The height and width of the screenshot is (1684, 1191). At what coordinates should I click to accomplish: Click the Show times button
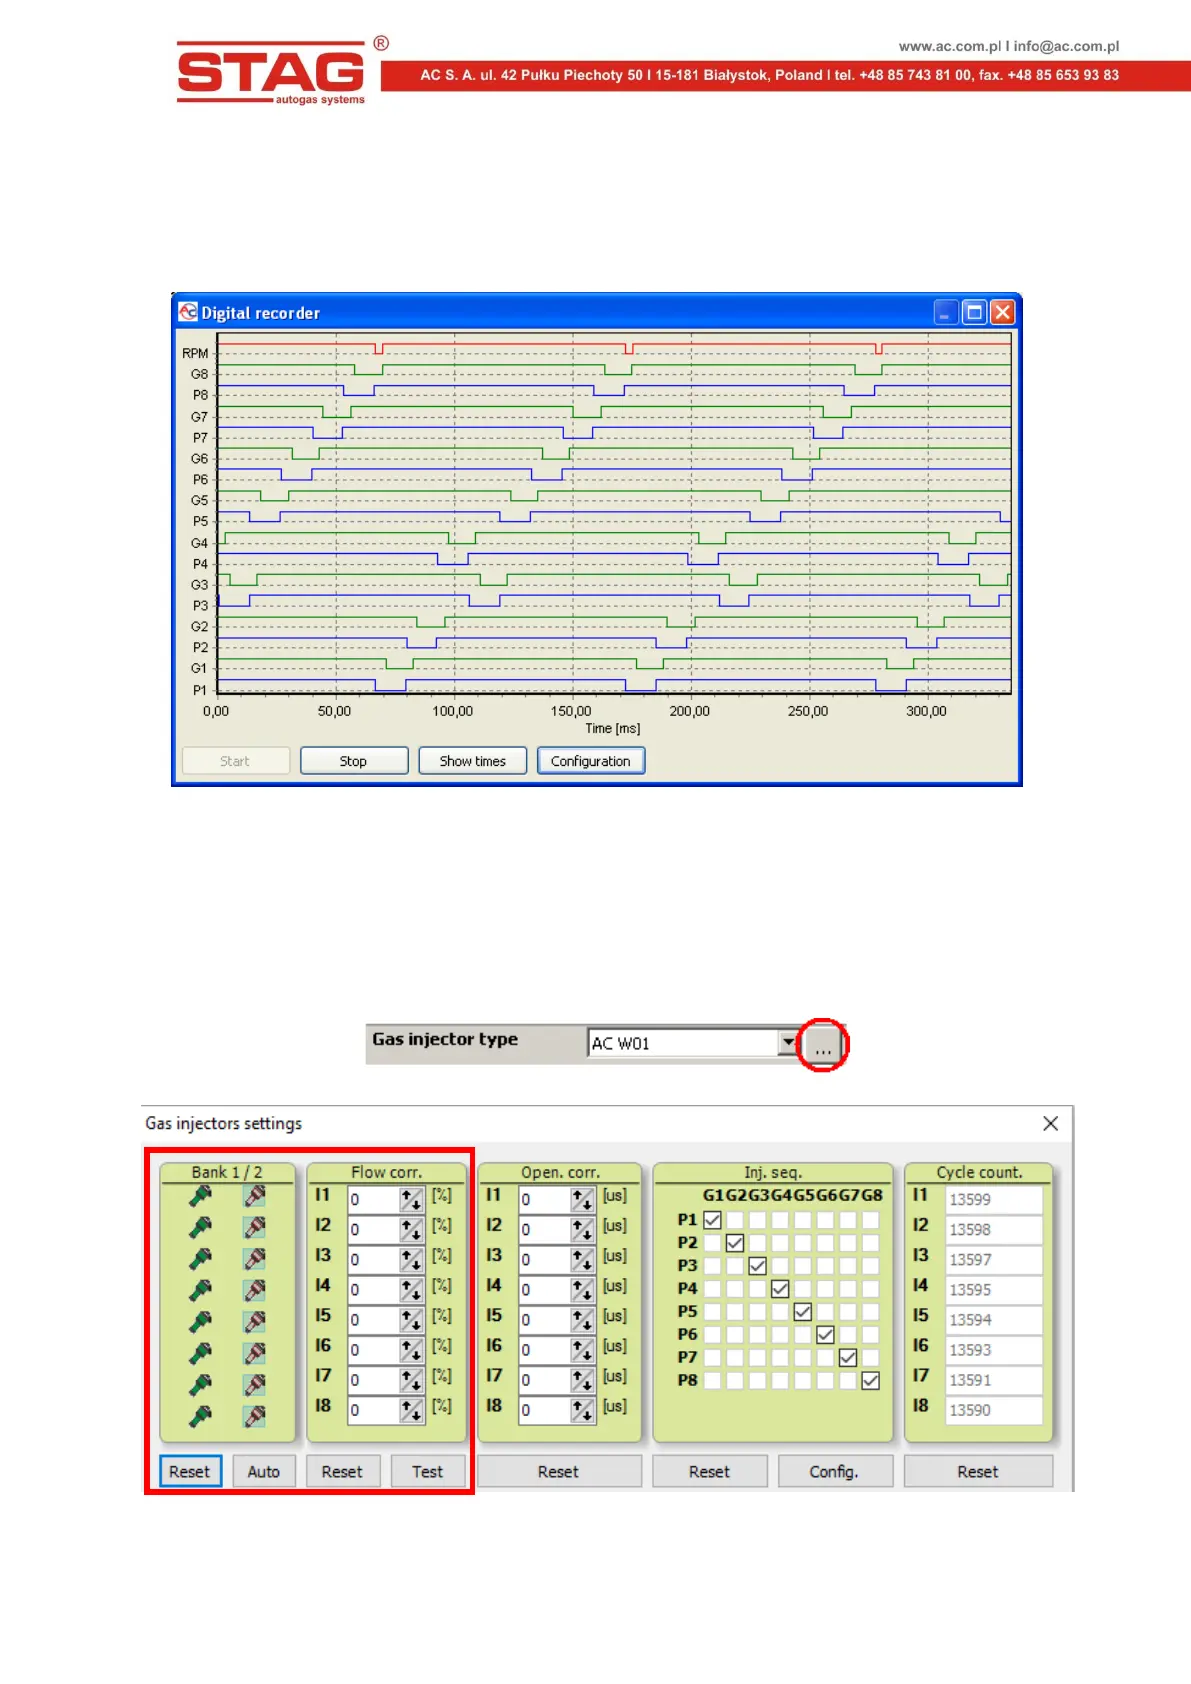472,761
